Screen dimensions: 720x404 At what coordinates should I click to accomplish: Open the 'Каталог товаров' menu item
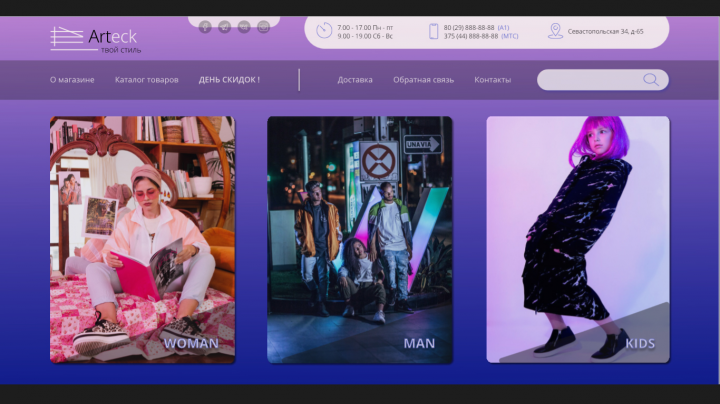[146, 80]
